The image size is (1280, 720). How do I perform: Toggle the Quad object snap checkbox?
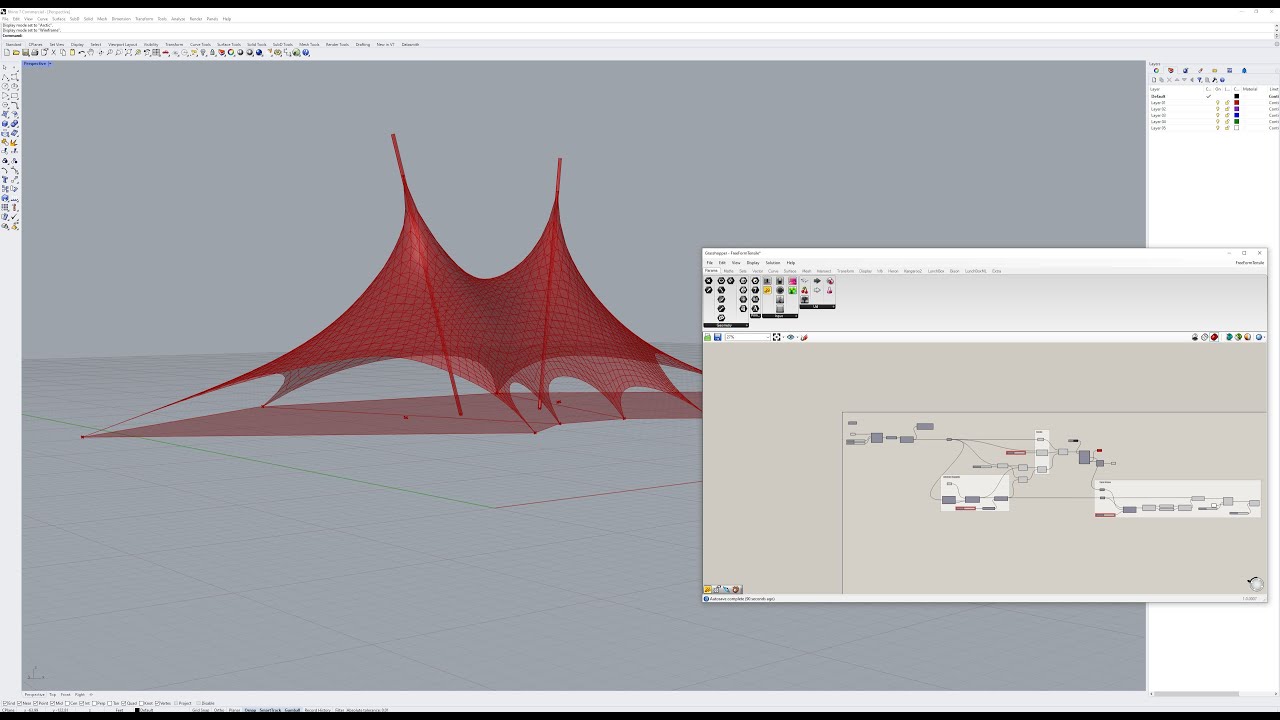coord(123,703)
